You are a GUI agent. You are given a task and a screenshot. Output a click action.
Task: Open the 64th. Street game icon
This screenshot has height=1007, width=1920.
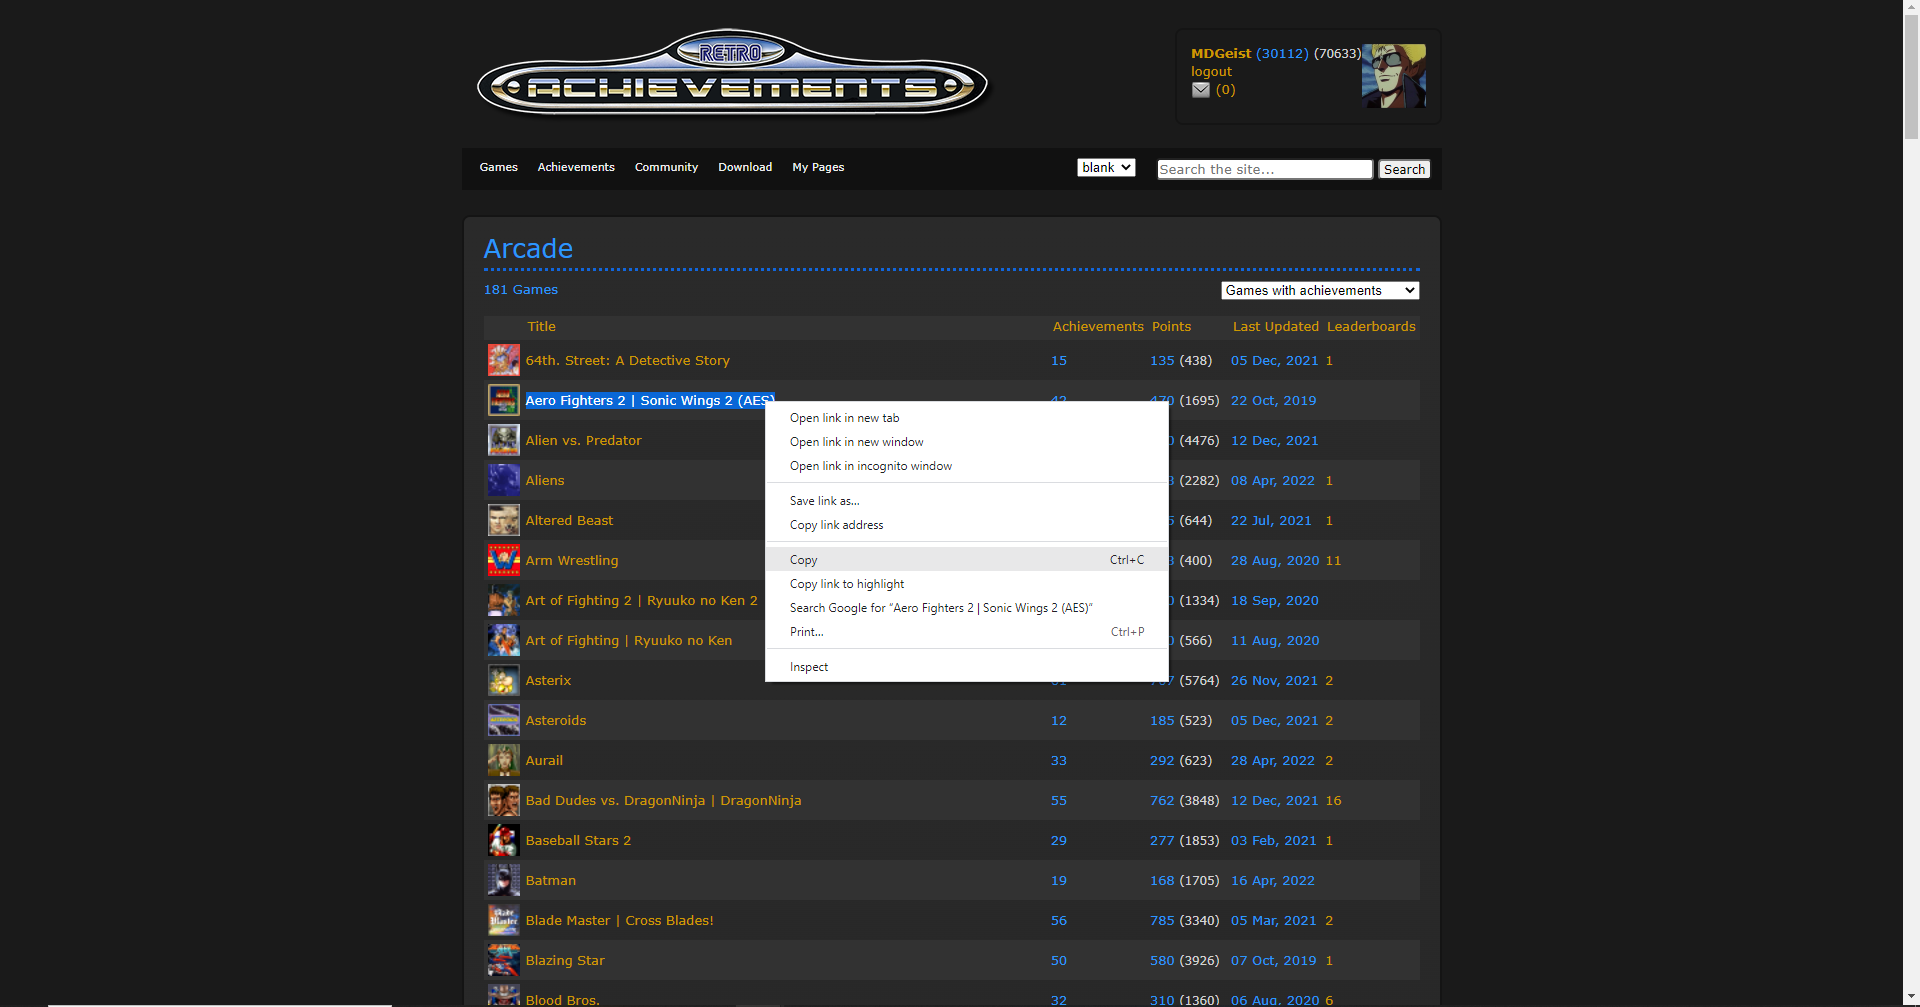[x=503, y=360]
